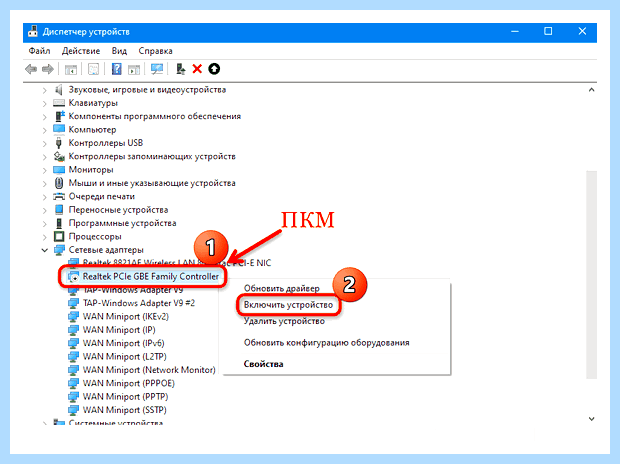Maximize the Device Manager window
Viewport: 620px width, 464px height.
tap(548, 32)
